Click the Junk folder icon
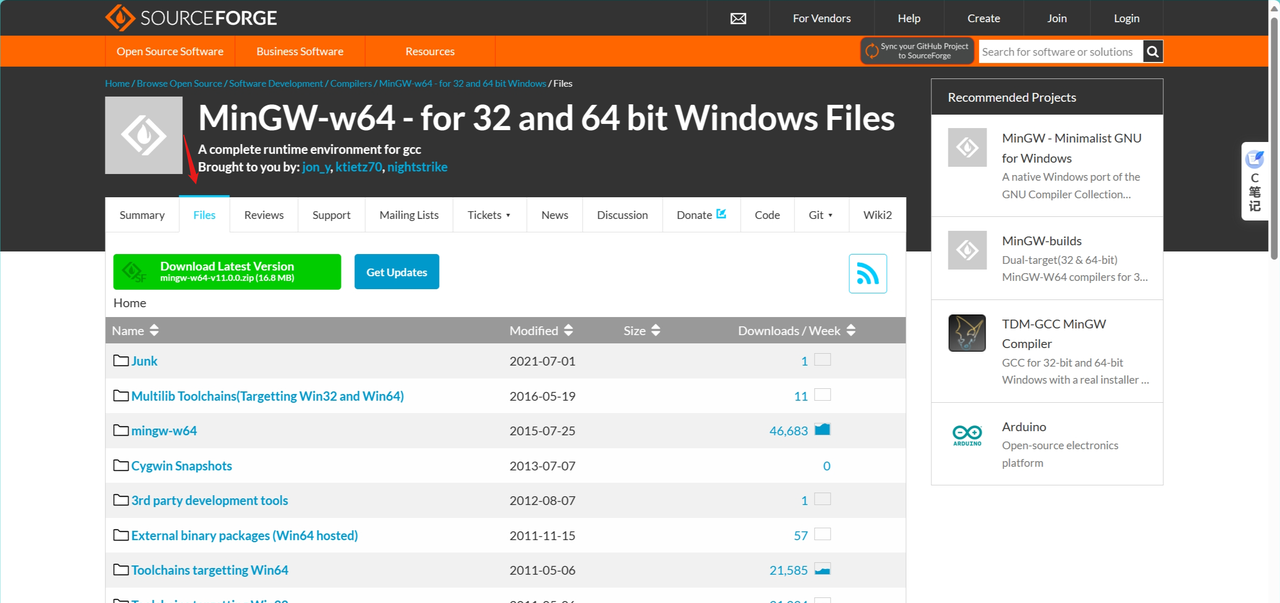Image resolution: width=1280 pixels, height=603 pixels. [x=121, y=361]
